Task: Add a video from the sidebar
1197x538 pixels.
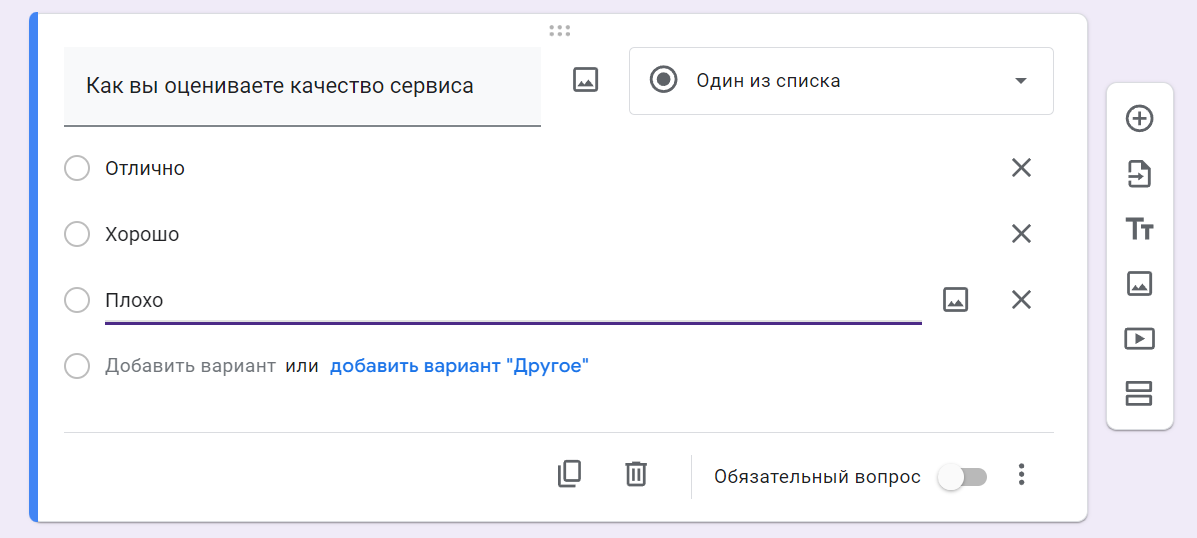Action: pos(1139,338)
